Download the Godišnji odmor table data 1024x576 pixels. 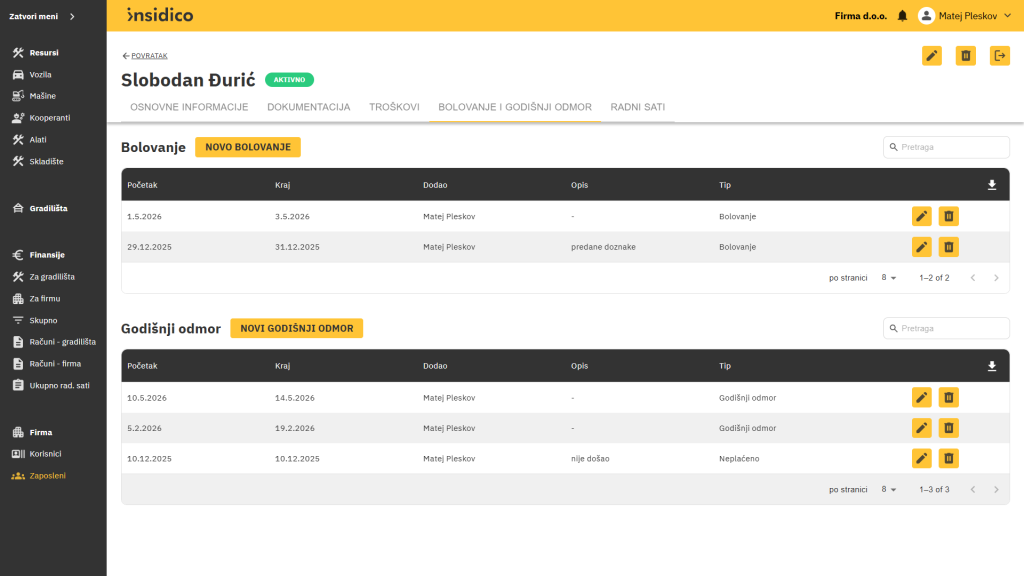[x=991, y=366]
